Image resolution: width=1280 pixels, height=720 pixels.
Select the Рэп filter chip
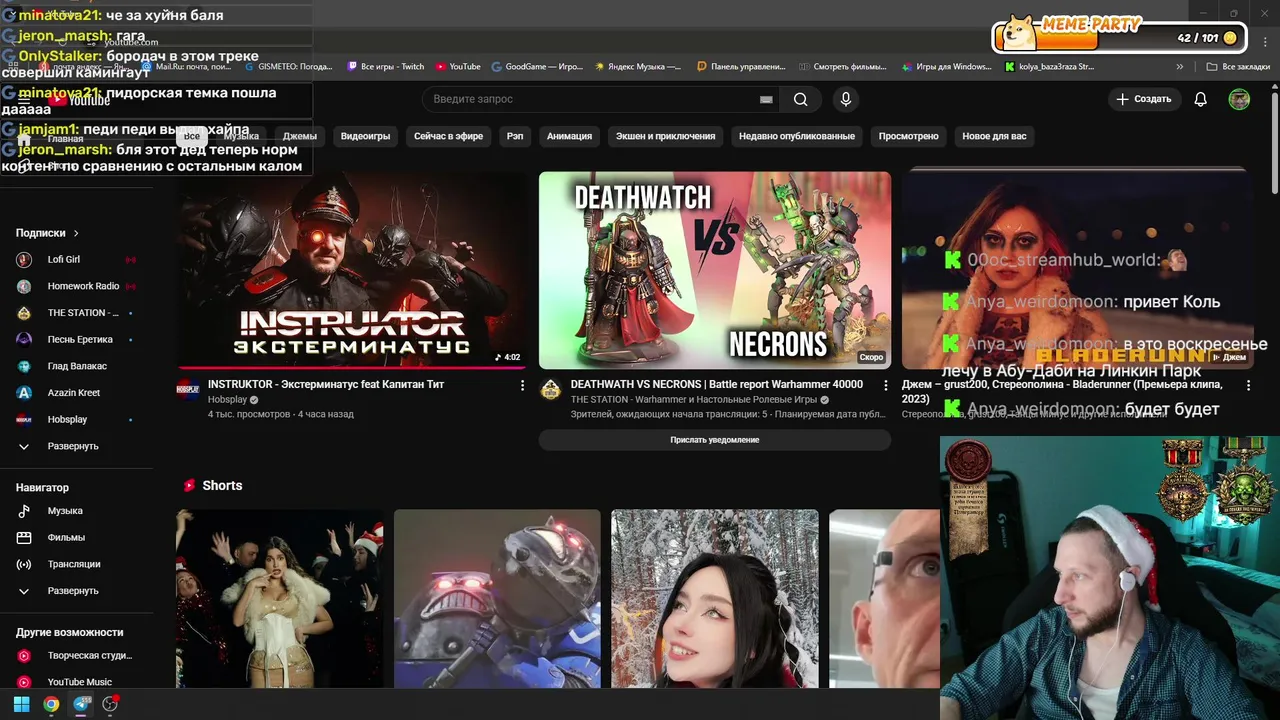[515, 136]
